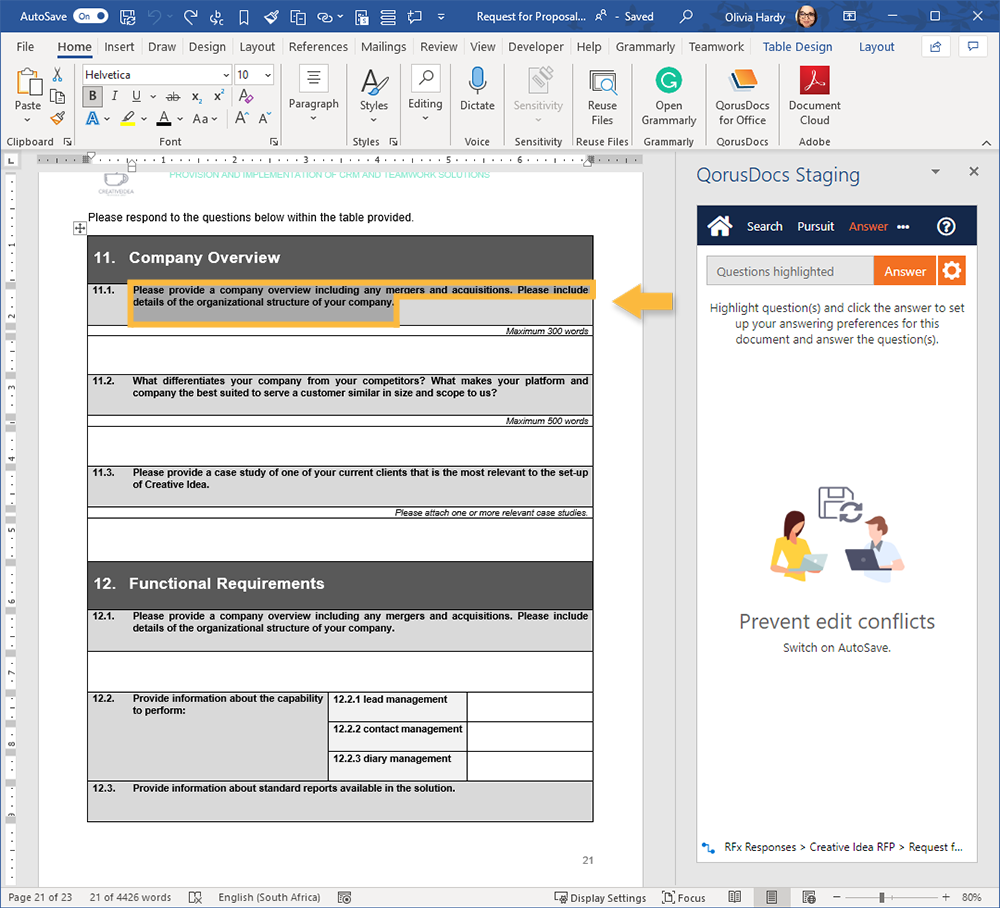Open QorusDocs pane options dropdown arrow
This screenshot has height=908, width=1000.
(935, 172)
